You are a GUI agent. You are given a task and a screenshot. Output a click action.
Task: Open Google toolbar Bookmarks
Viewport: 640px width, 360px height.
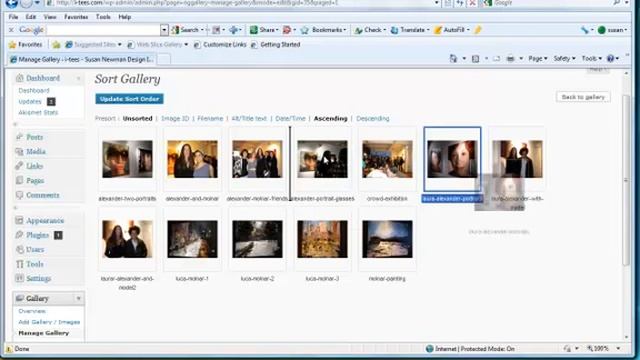click(323, 30)
